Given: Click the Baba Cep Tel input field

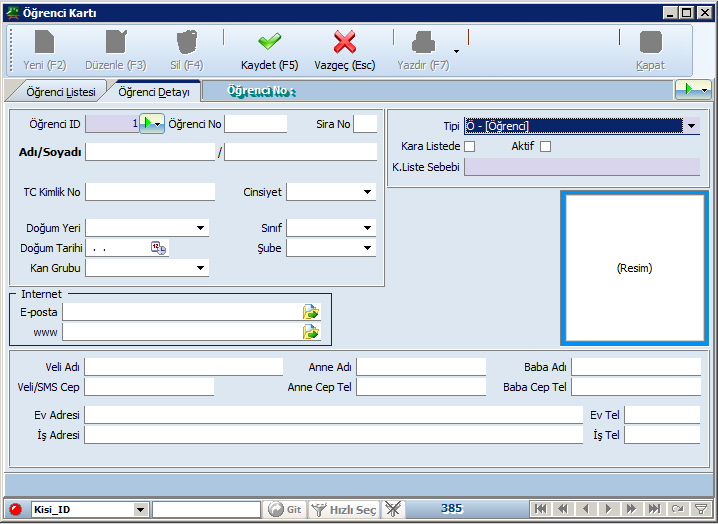Looking at the screenshot, I should point(636,387).
